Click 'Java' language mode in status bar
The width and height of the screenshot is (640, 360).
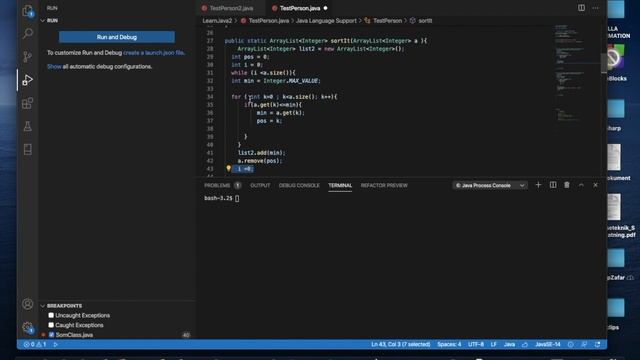click(509, 344)
